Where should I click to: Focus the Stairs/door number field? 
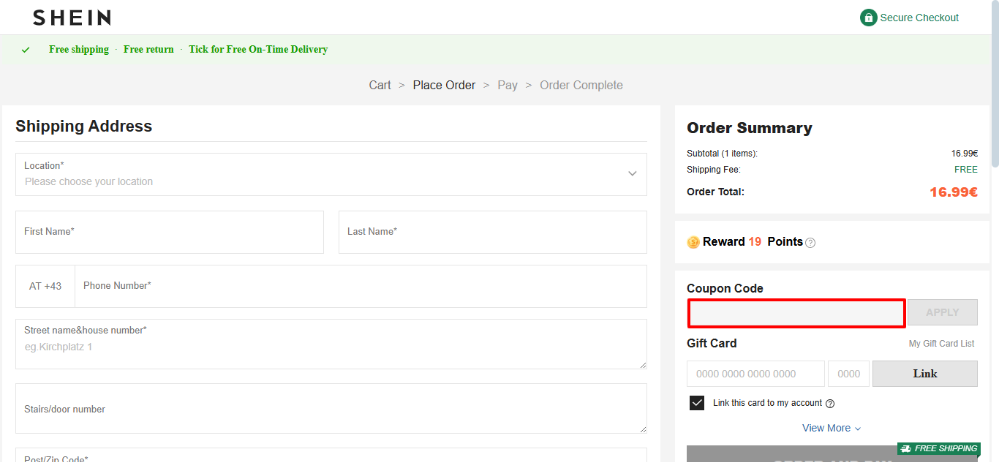pos(331,408)
